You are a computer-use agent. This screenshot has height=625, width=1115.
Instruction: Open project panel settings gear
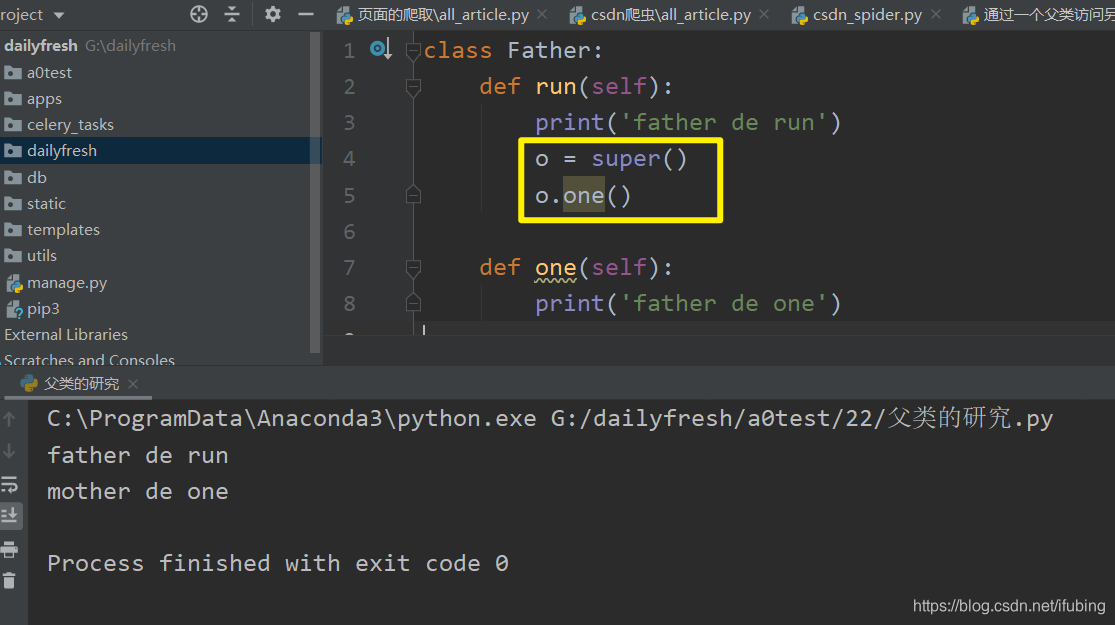272,14
